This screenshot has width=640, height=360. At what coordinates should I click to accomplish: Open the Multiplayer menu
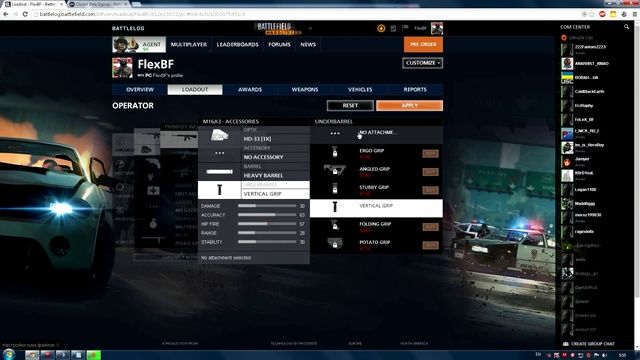pos(189,44)
